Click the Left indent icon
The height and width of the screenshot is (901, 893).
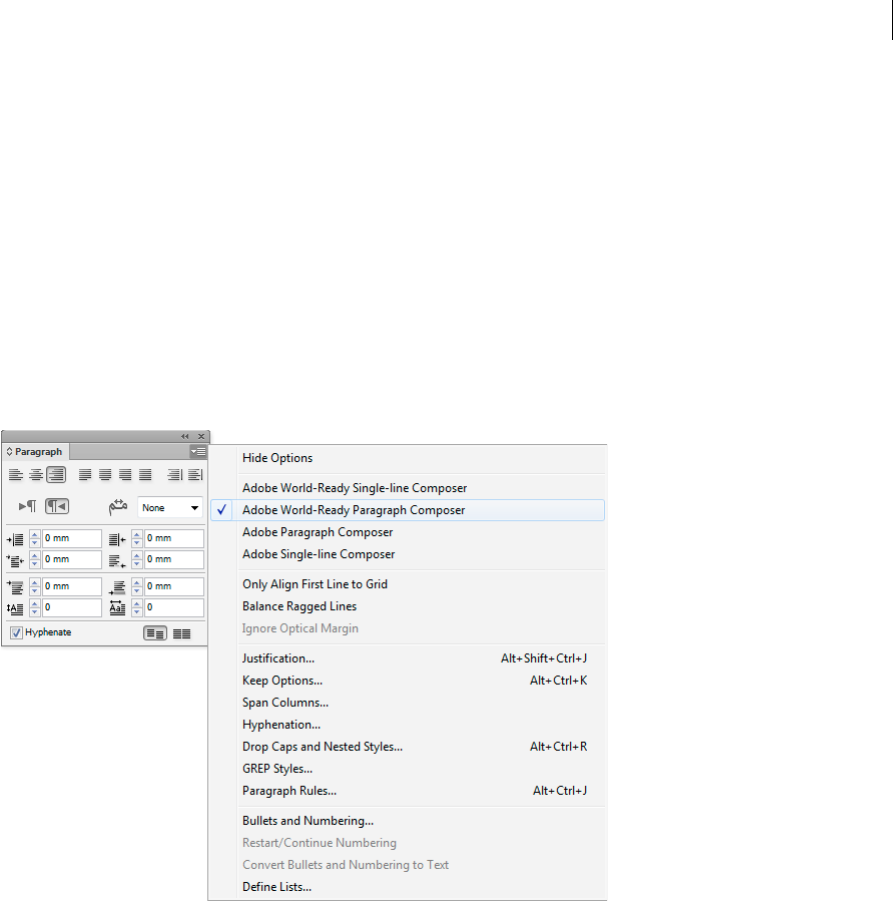tap(15, 540)
